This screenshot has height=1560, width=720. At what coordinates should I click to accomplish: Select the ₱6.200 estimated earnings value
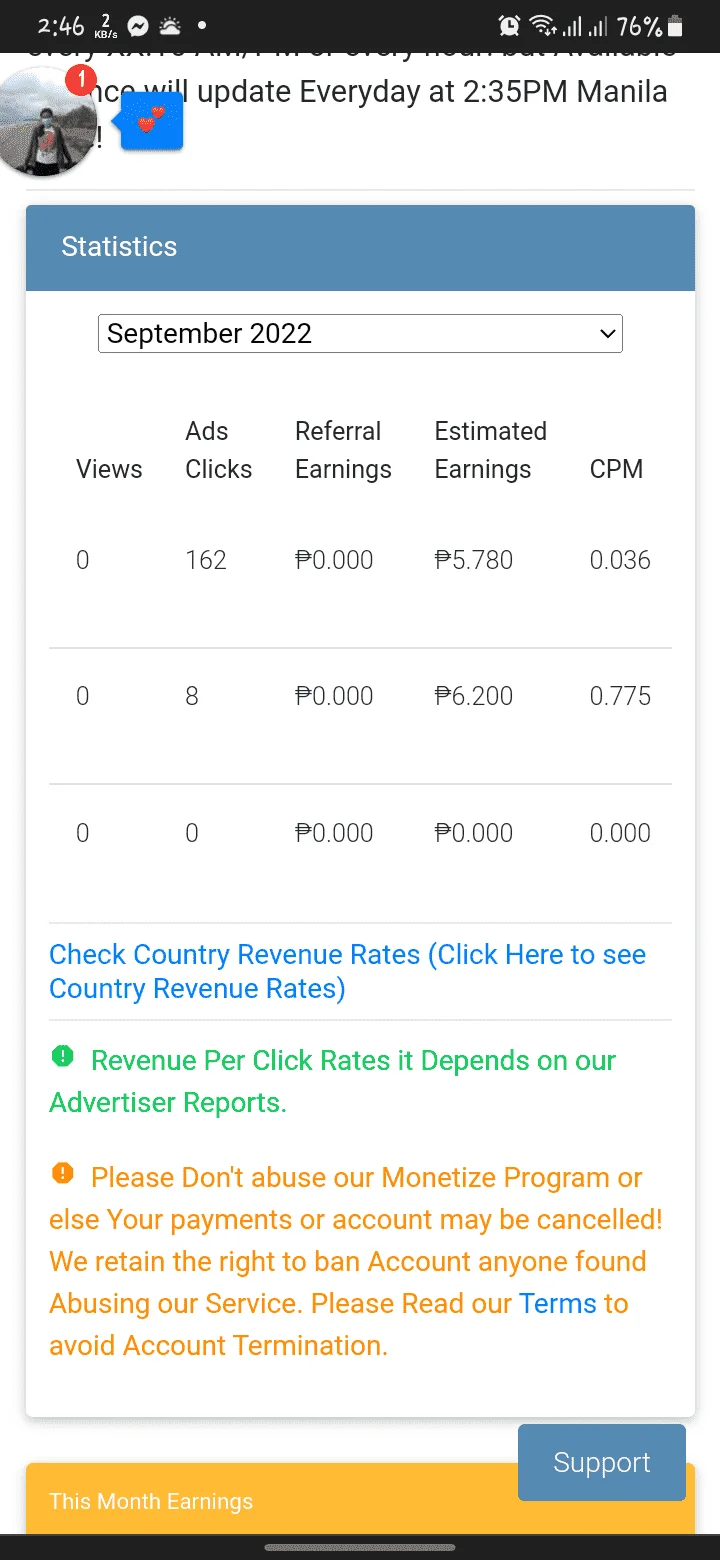click(474, 696)
